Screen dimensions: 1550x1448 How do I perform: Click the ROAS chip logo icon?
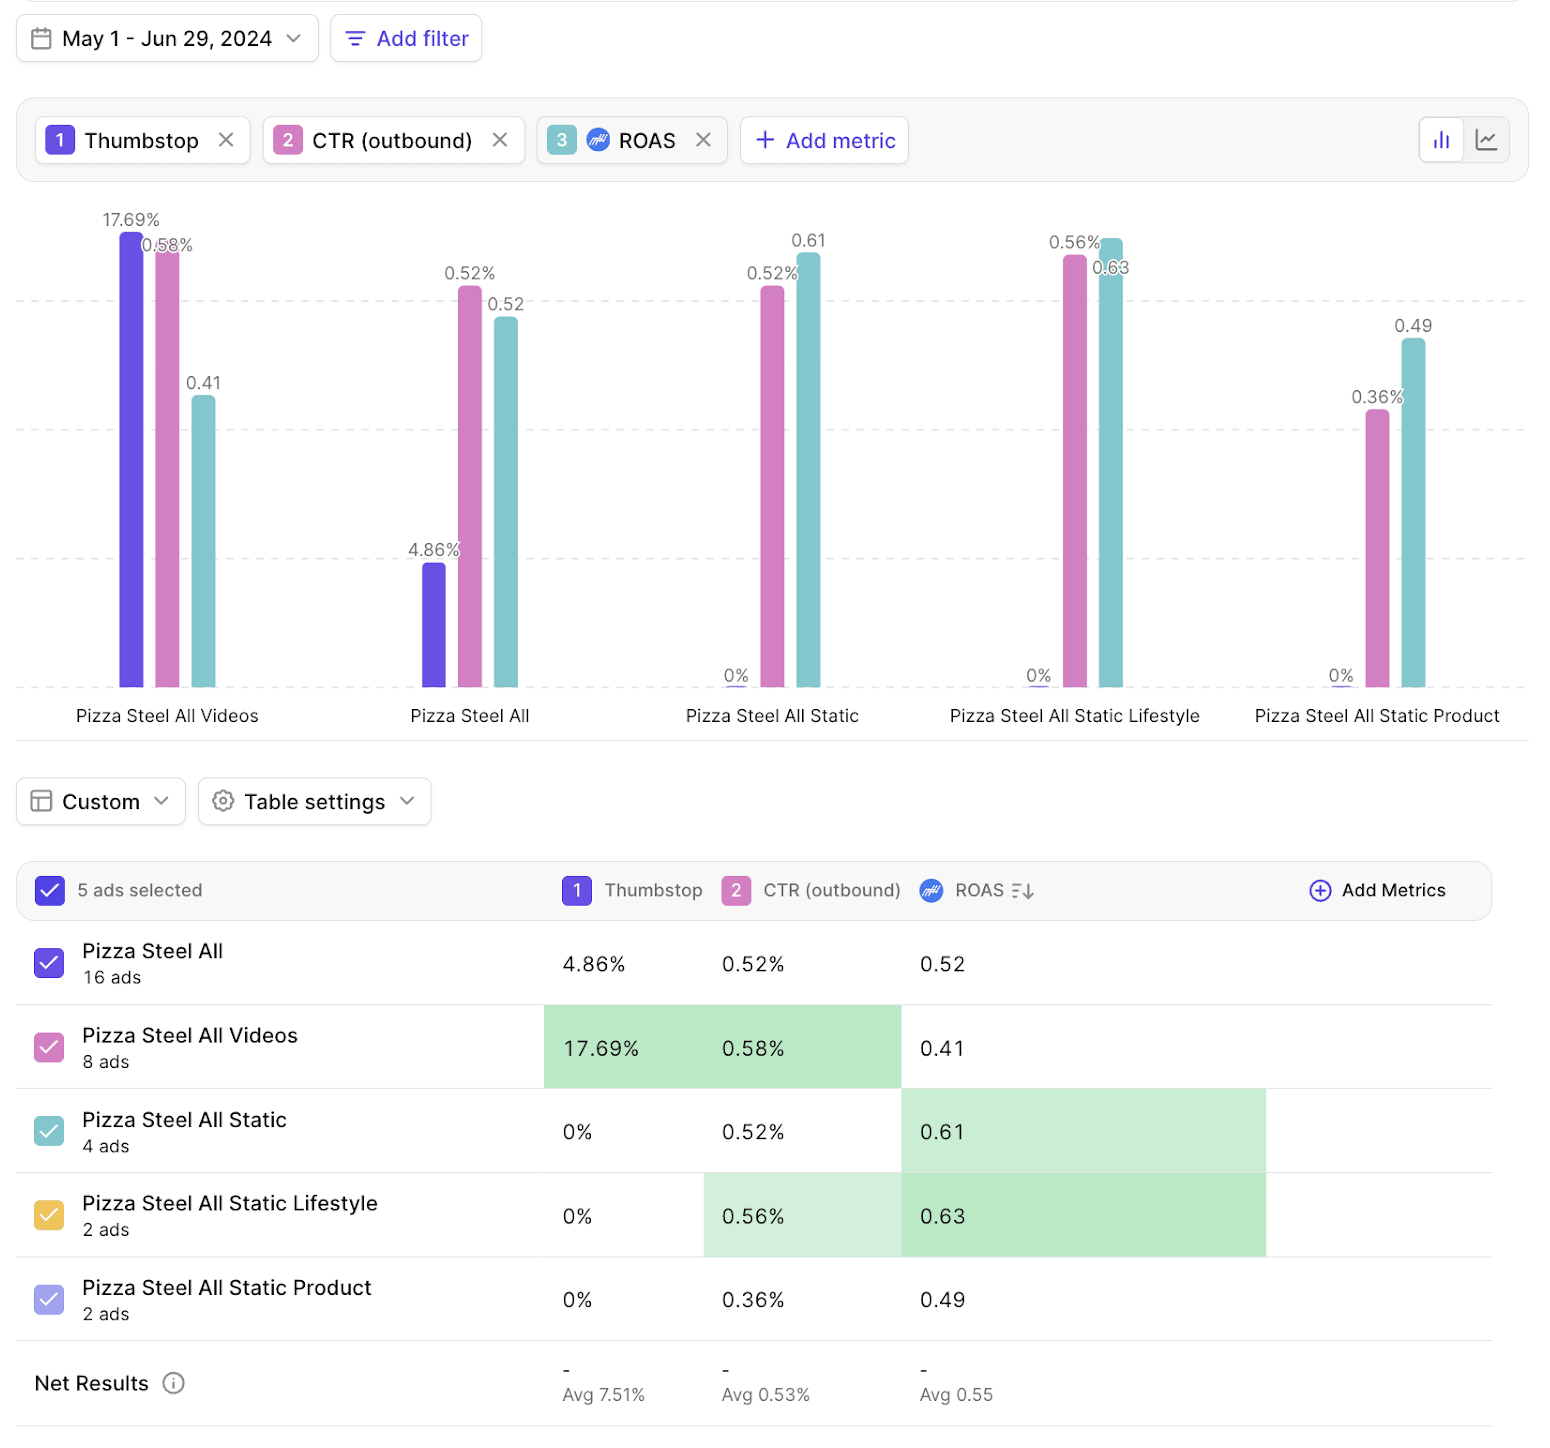[598, 140]
